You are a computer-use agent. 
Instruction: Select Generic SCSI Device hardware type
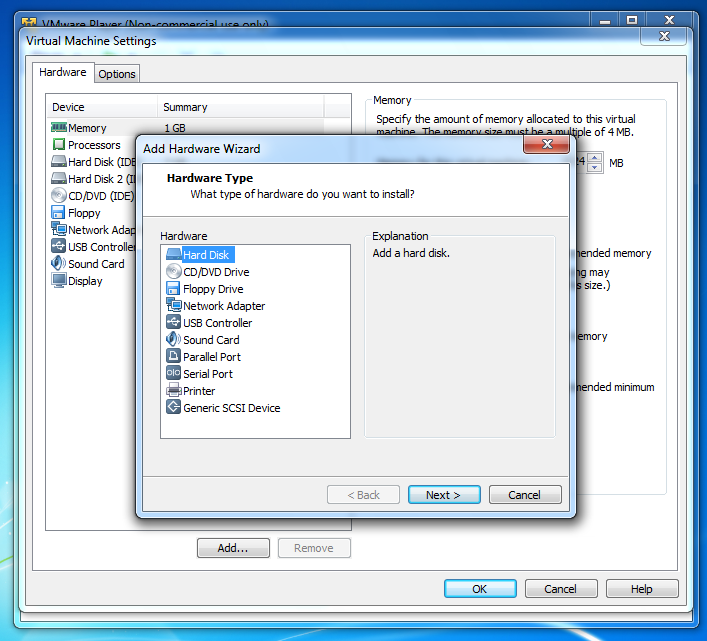[231, 408]
